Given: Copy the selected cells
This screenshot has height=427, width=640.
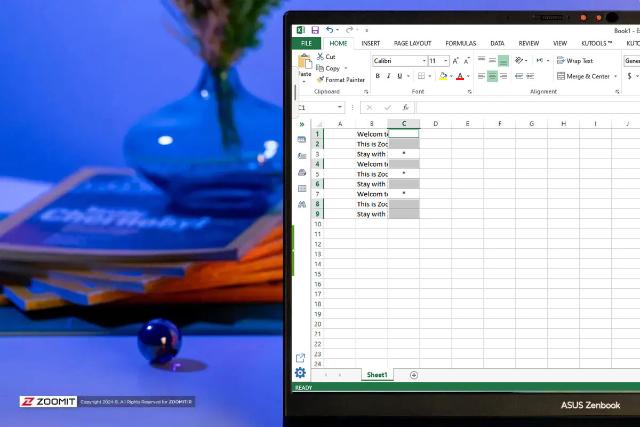Looking at the screenshot, I should click(328, 68).
